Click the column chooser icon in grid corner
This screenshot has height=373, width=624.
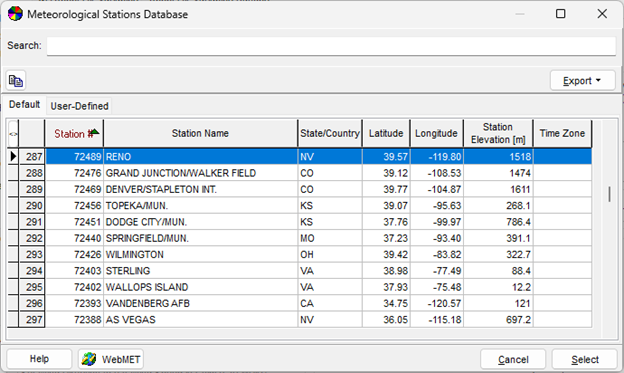click(13, 134)
